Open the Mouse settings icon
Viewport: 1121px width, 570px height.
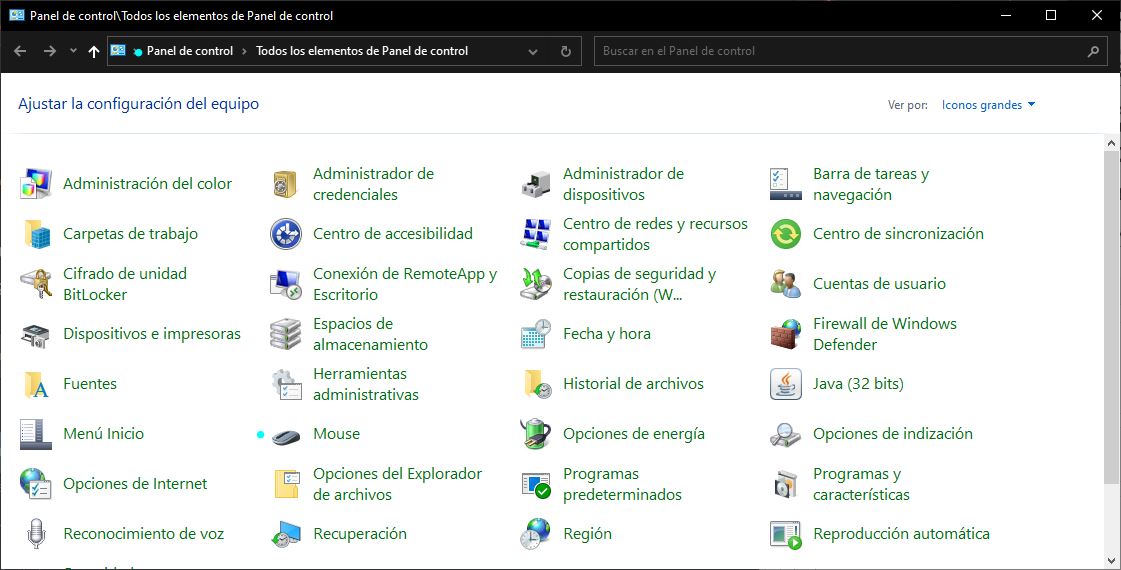pyautogui.click(x=286, y=434)
